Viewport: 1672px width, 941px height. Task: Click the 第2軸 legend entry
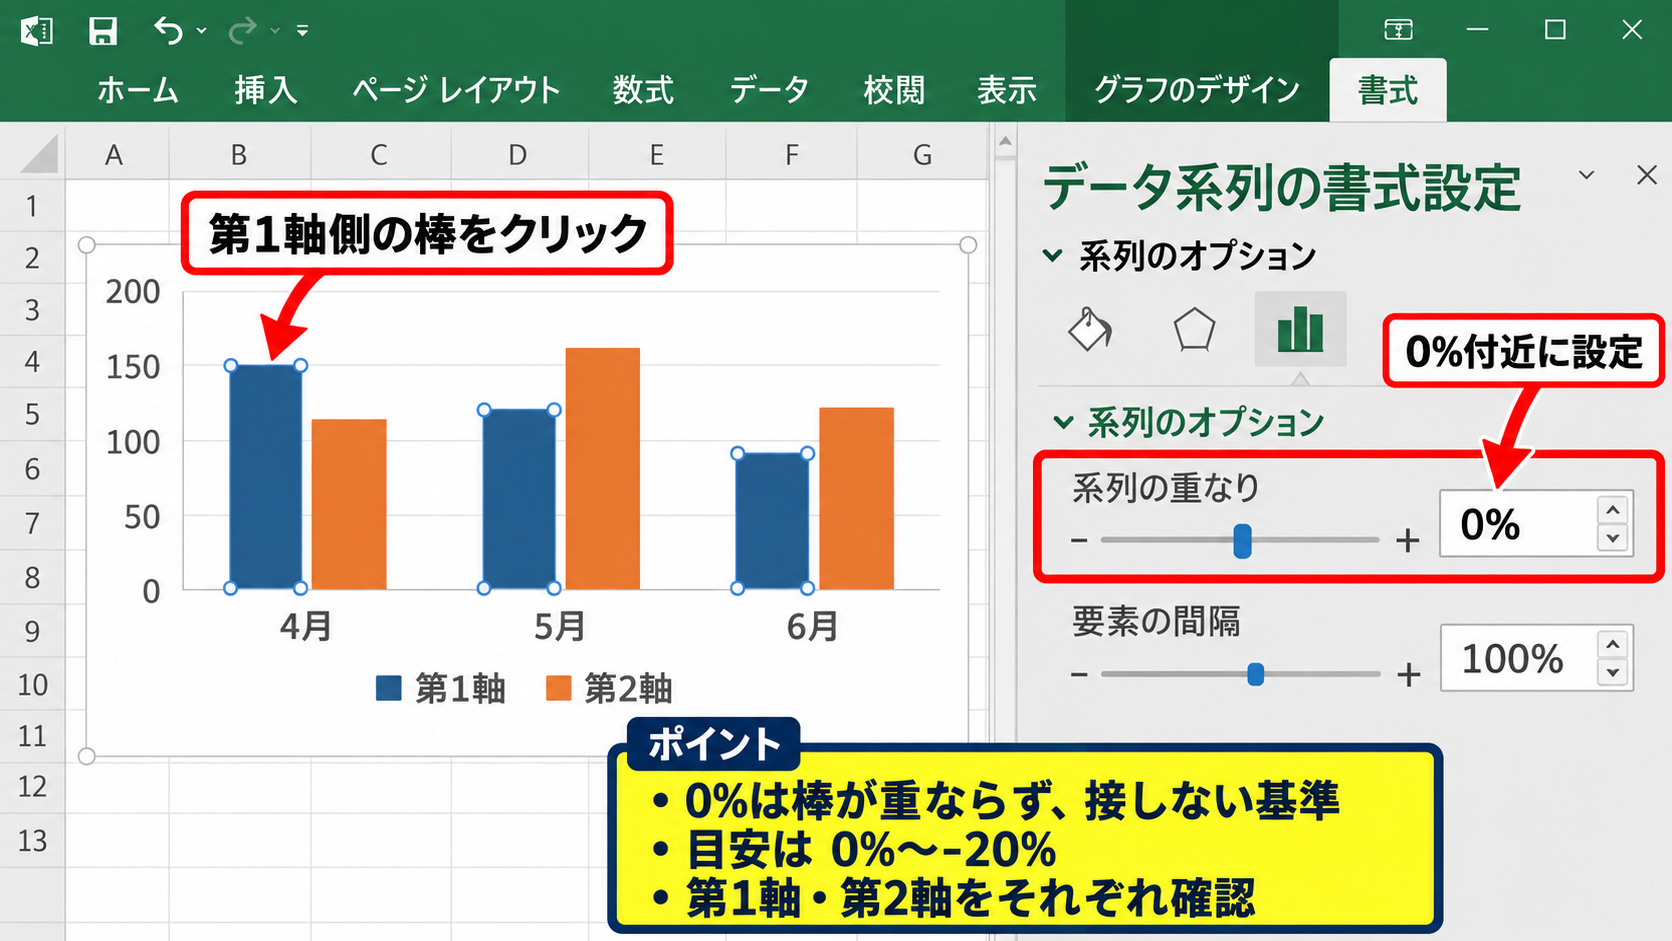tap(609, 689)
